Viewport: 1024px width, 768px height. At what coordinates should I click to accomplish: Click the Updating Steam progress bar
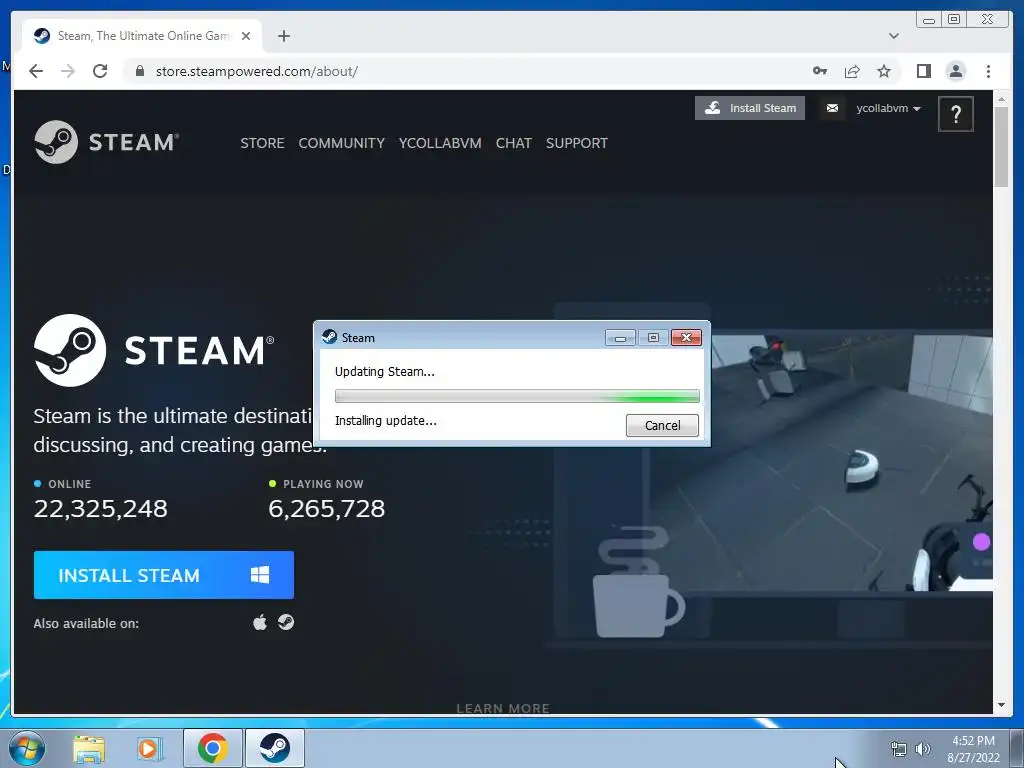point(517,396)
